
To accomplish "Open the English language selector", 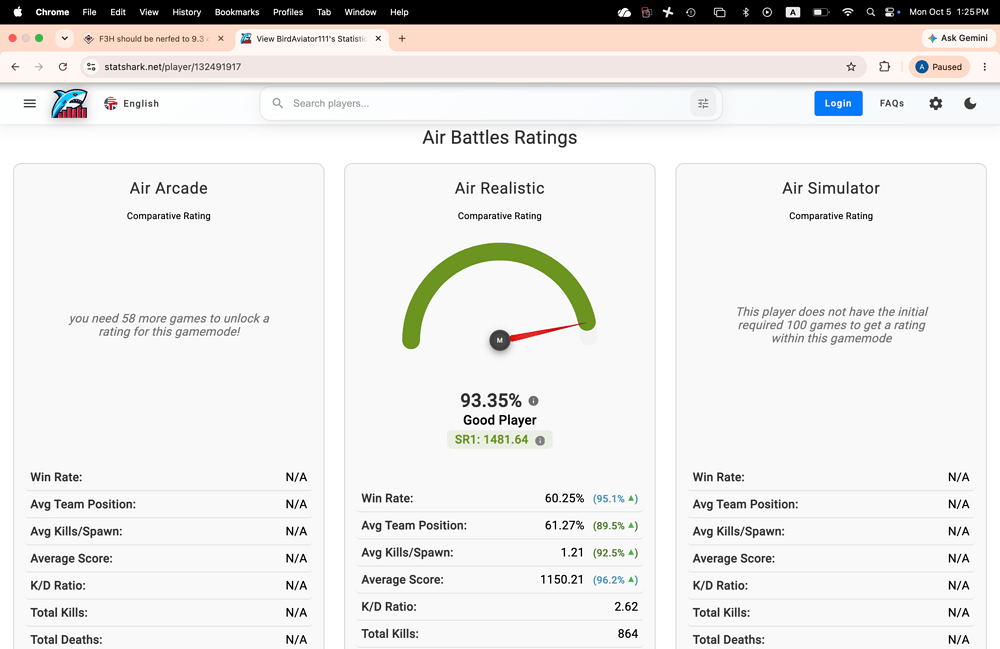I will 132,103.
